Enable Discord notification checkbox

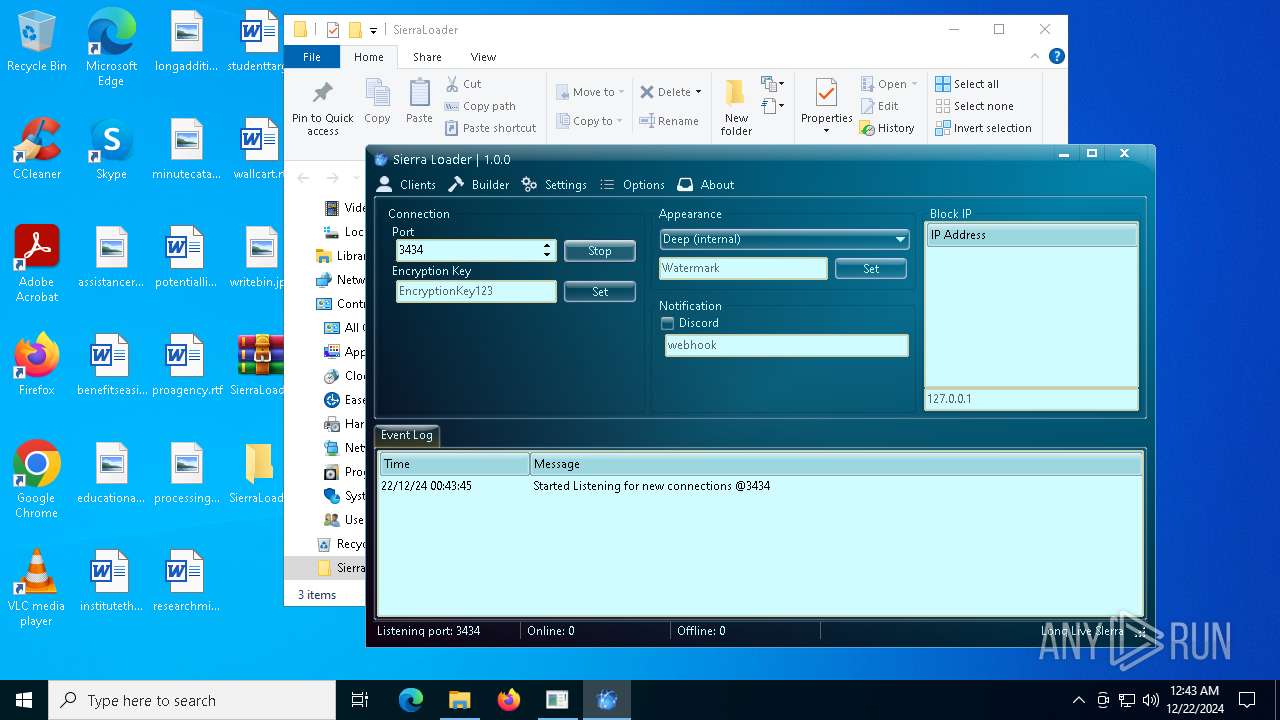pyautogui.click(x=668, y=323)
